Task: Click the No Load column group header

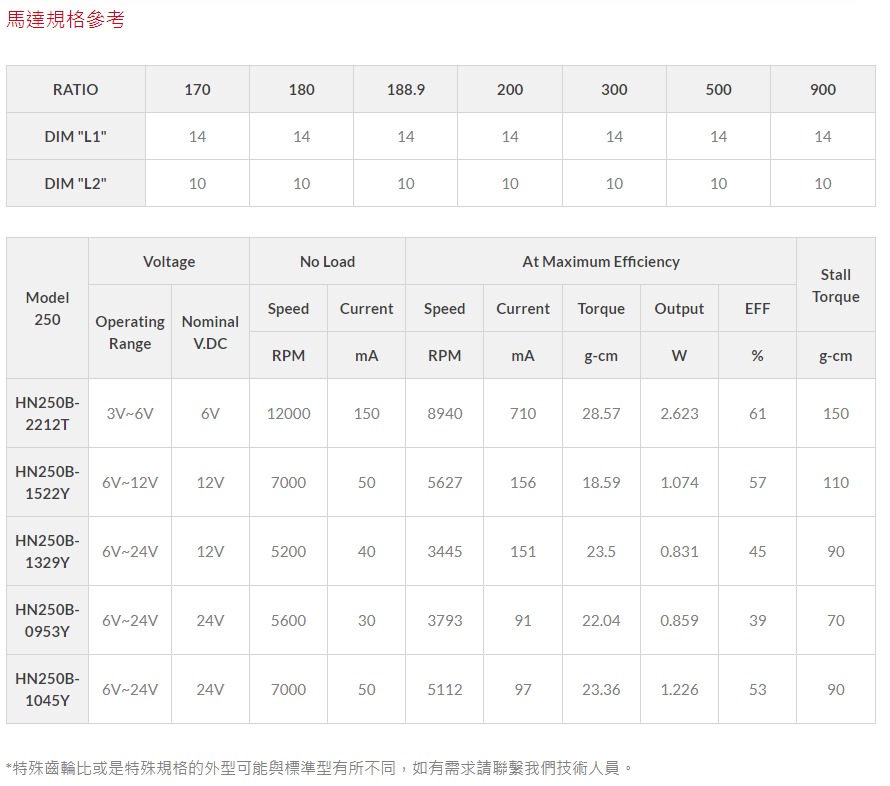Action: click(x=327, y=262)
